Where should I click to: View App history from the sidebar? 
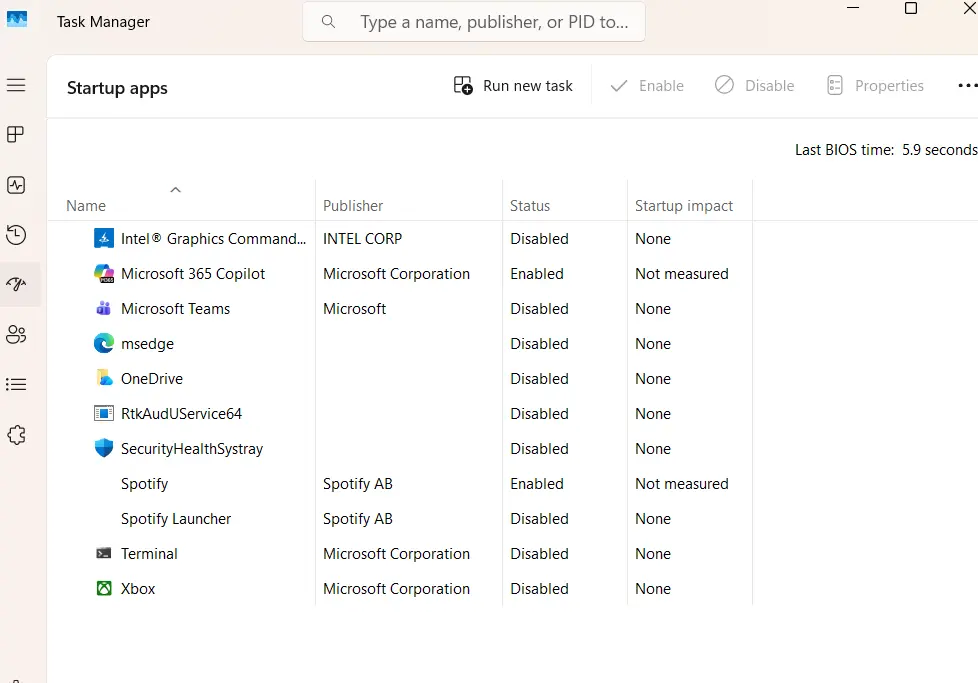click(16, 235)
